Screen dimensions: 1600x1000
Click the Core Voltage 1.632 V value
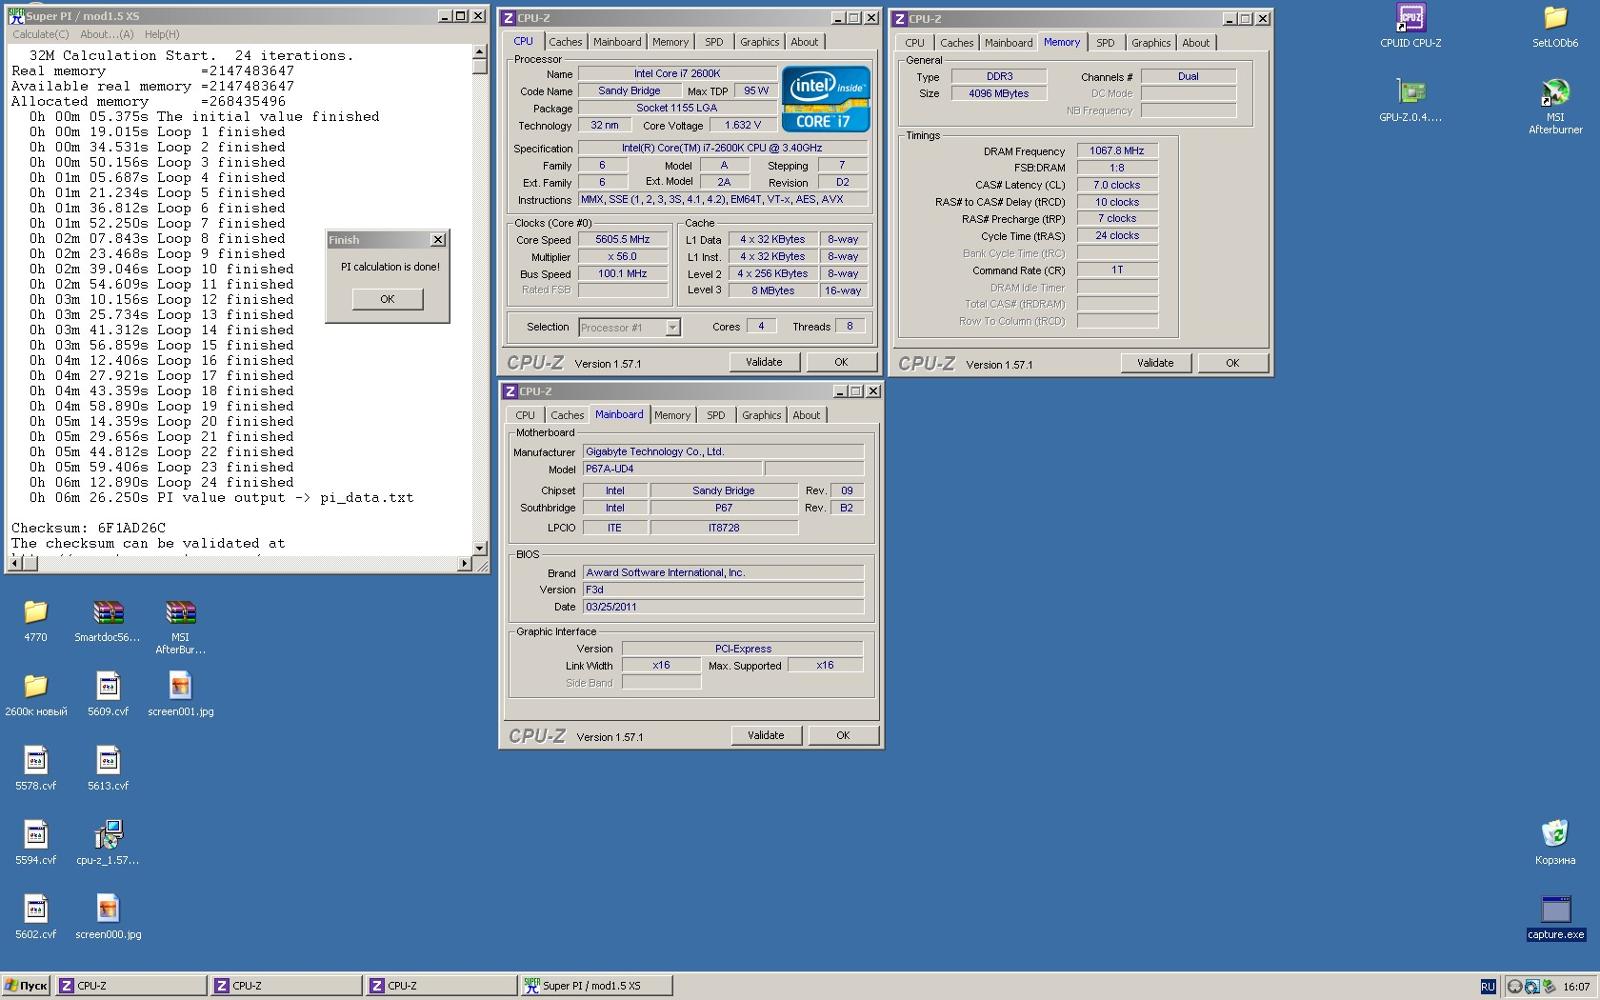point(743,126)
